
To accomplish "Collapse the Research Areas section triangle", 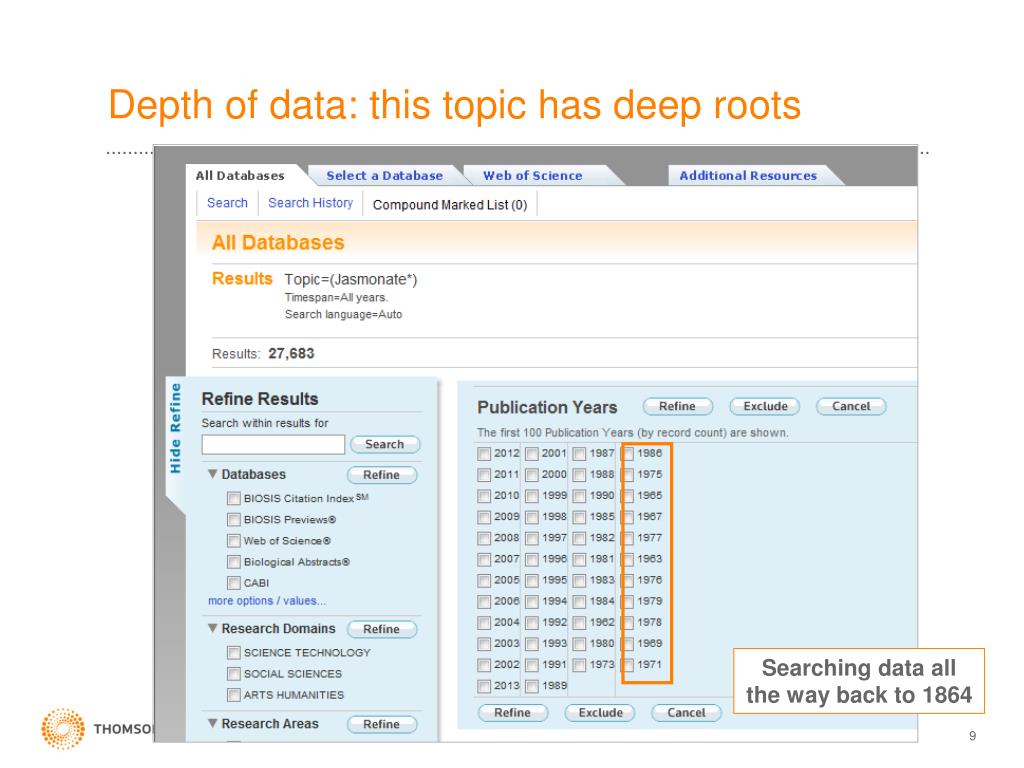I will [x=212, y=724].
